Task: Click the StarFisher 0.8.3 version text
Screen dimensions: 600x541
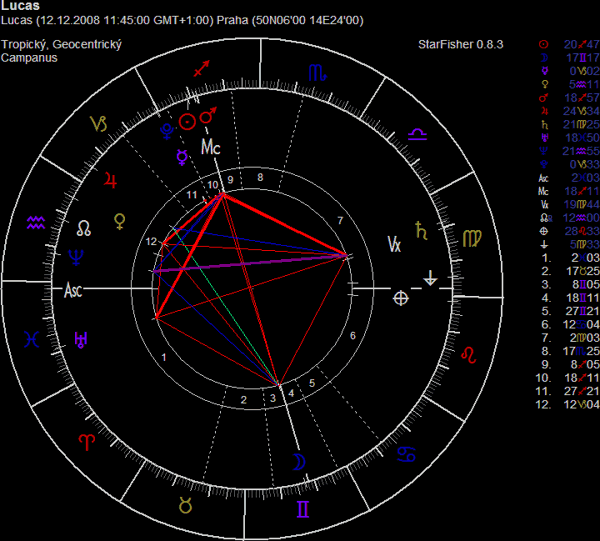Action: 461,44
